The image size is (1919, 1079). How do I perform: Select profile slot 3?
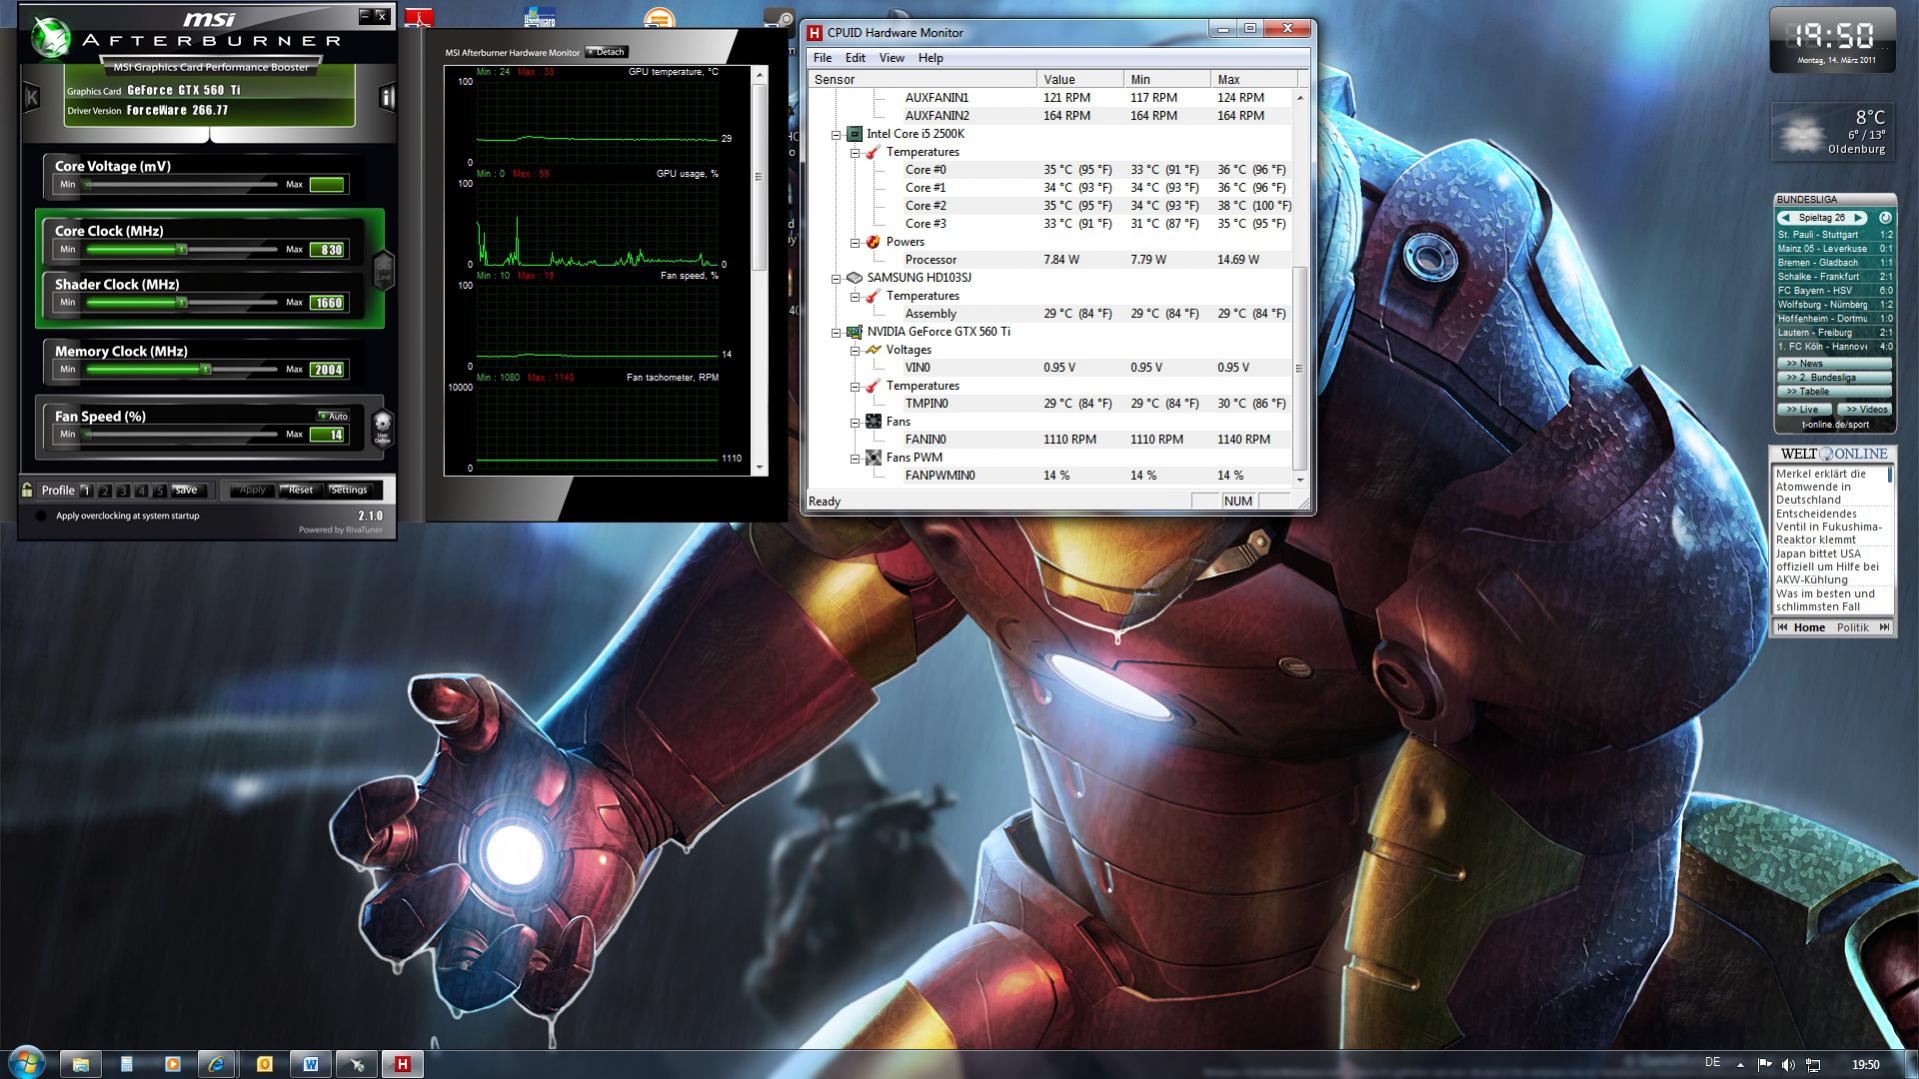[123, 490]
